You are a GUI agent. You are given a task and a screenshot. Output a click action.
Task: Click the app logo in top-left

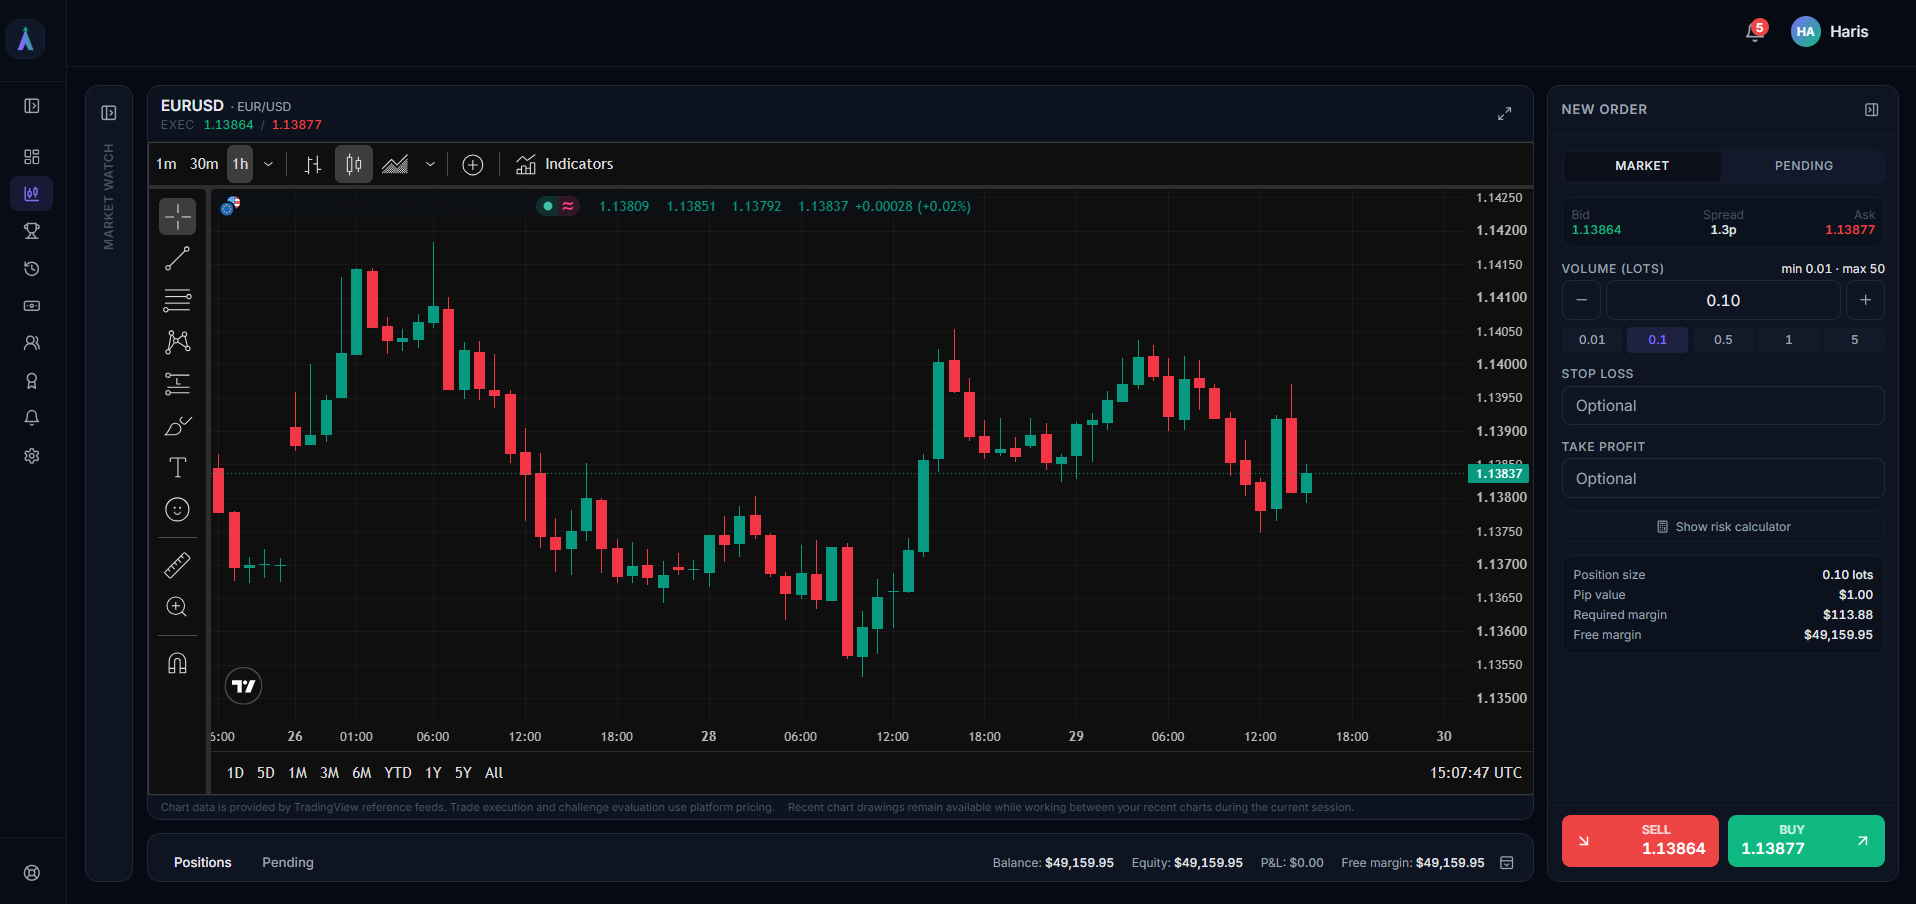(x=25, y=39)
